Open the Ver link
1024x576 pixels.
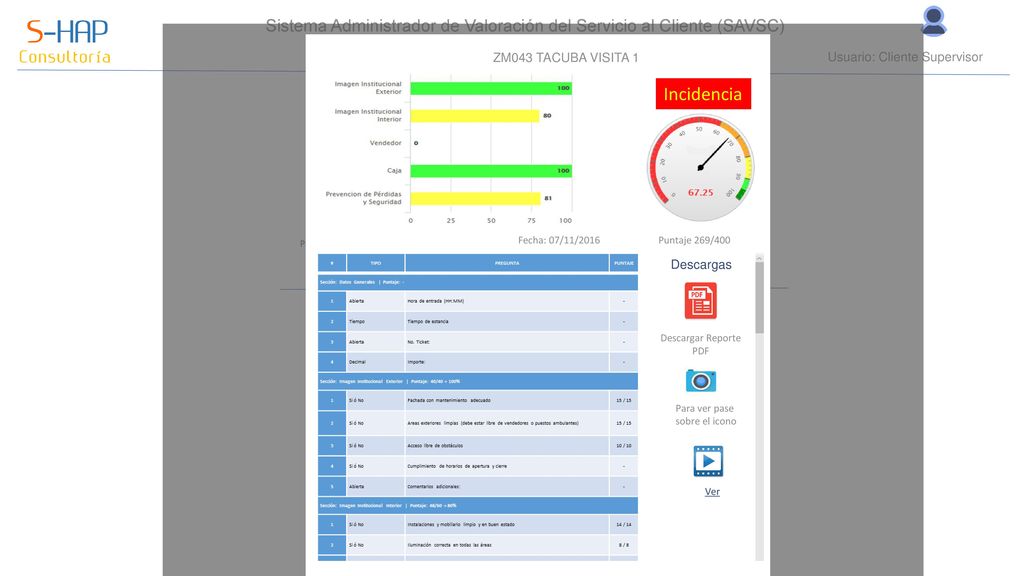click(x=712, y=492)
